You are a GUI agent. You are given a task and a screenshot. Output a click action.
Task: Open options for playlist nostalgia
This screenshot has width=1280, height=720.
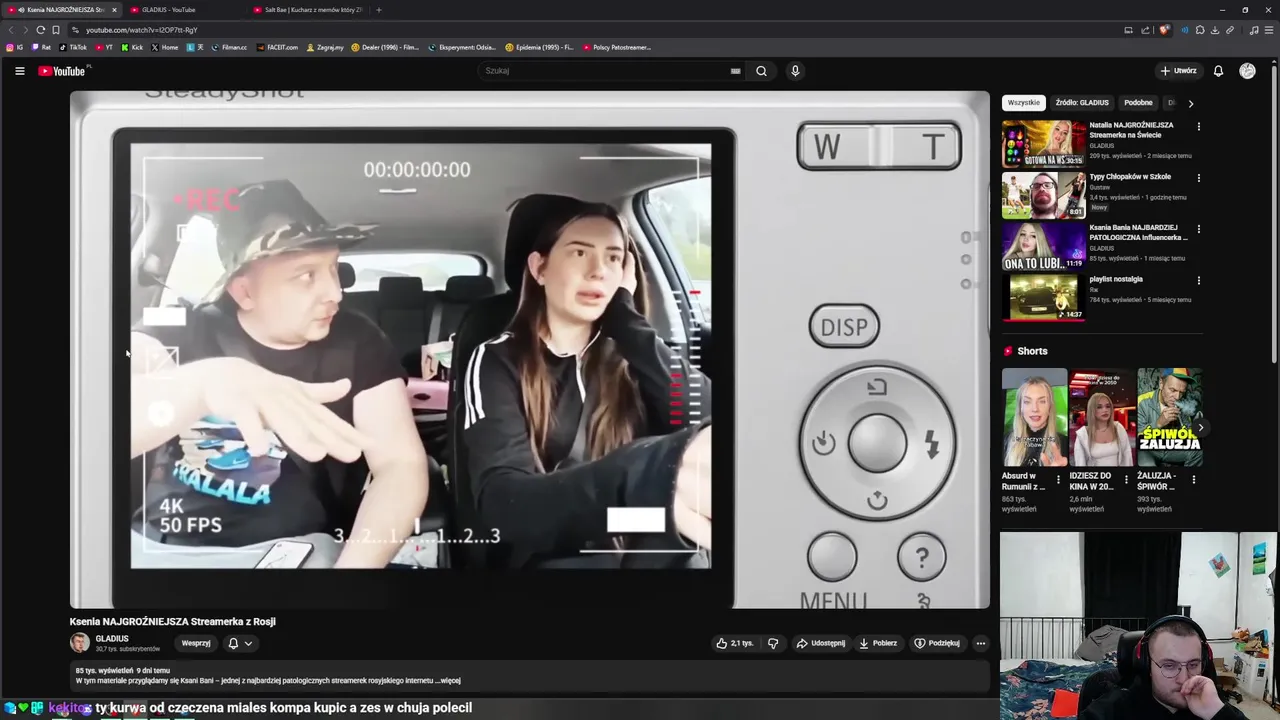[1198, 281]
